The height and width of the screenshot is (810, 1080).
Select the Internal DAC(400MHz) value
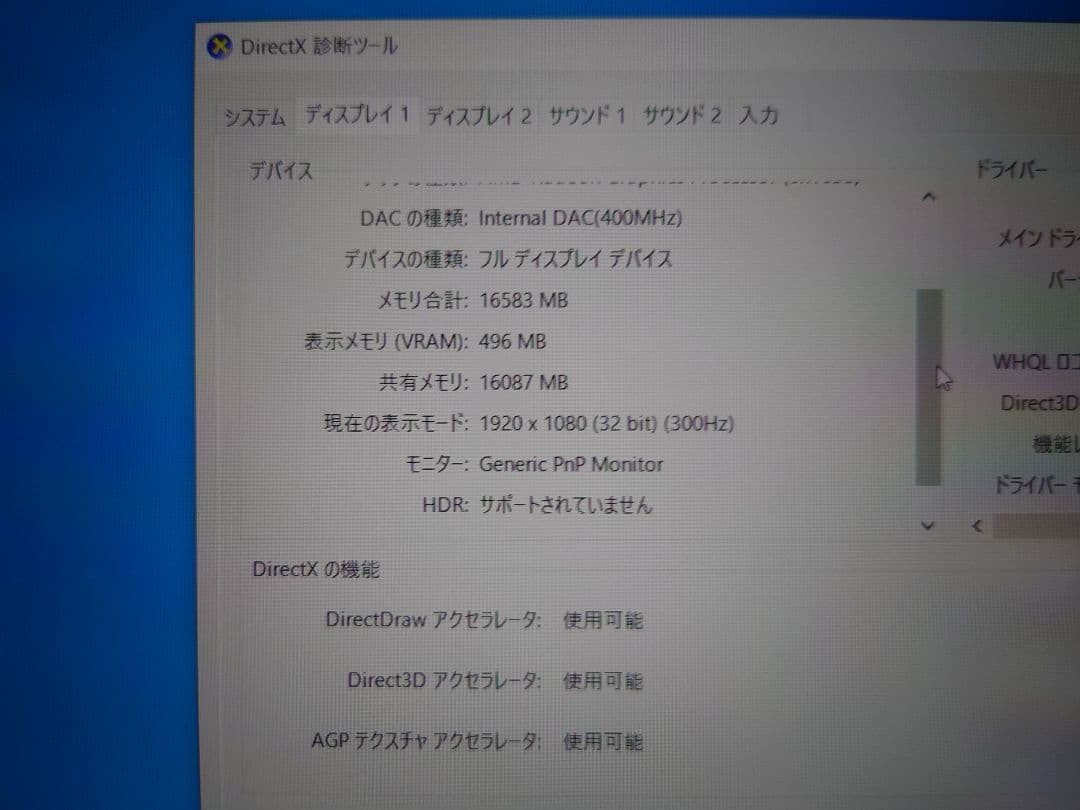click(x=580, y=218)
